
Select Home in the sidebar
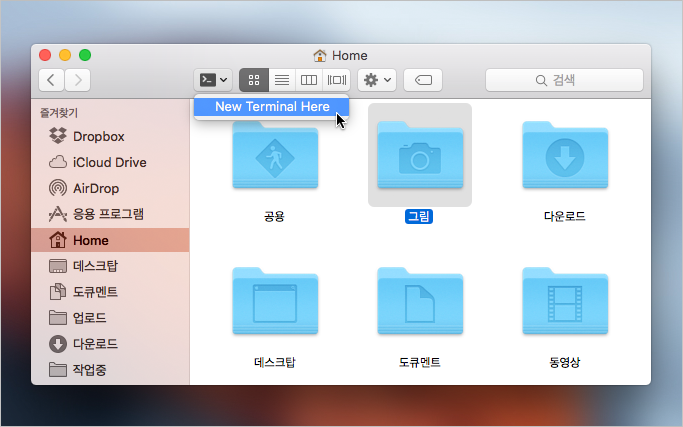pos(110,240)
